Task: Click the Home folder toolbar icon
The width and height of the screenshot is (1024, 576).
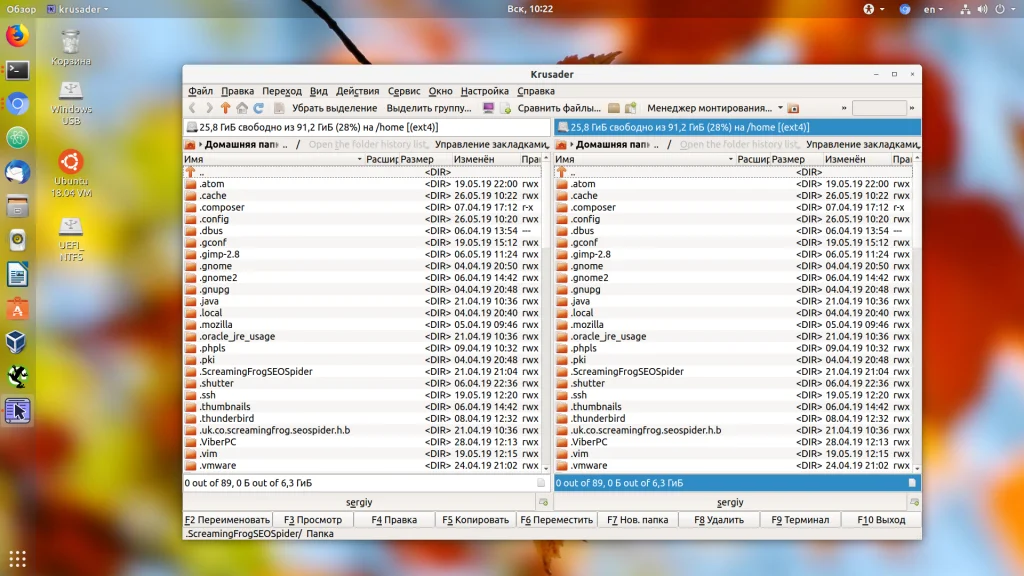Action: coord(242,108)
